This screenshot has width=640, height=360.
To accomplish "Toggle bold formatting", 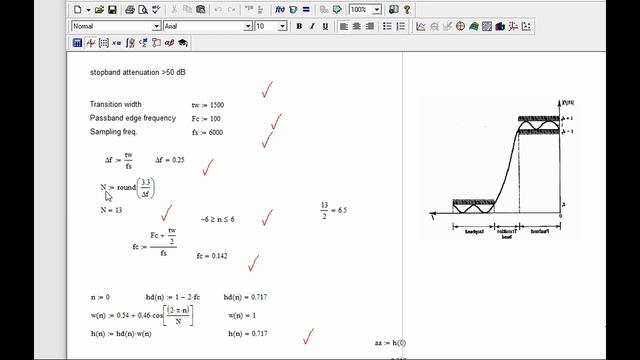I will coord(299,26).
